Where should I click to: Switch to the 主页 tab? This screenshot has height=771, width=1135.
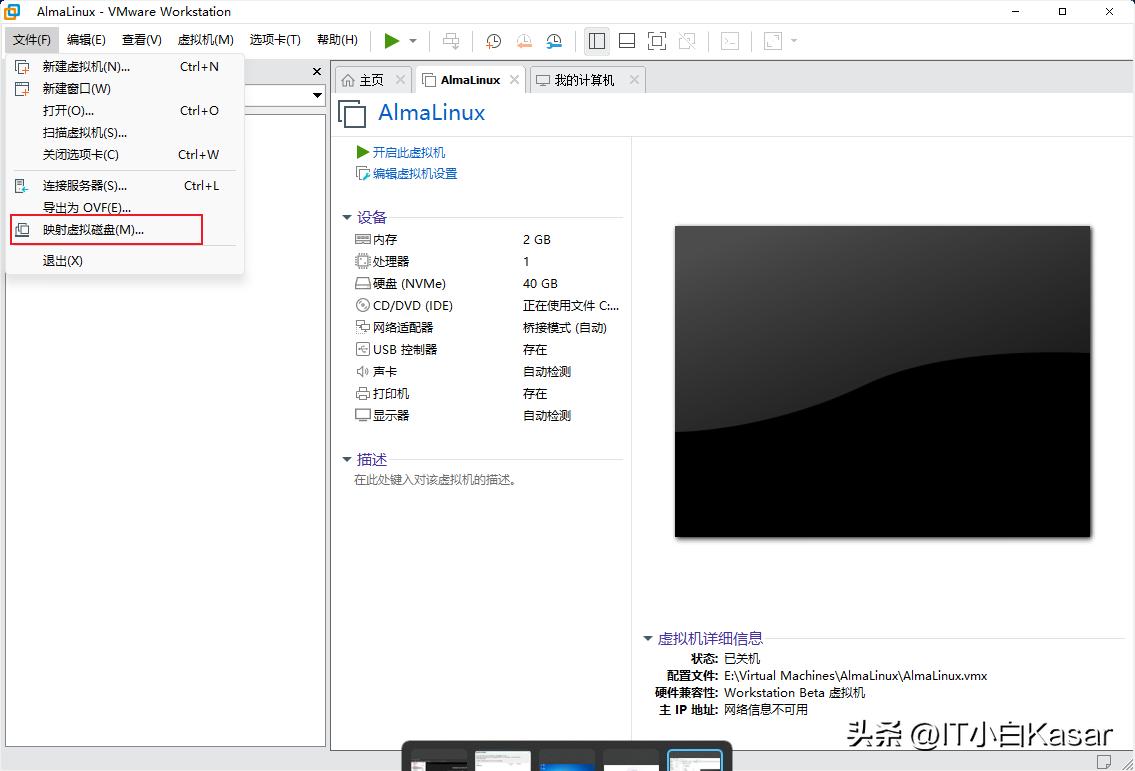[x=372, y=79]
